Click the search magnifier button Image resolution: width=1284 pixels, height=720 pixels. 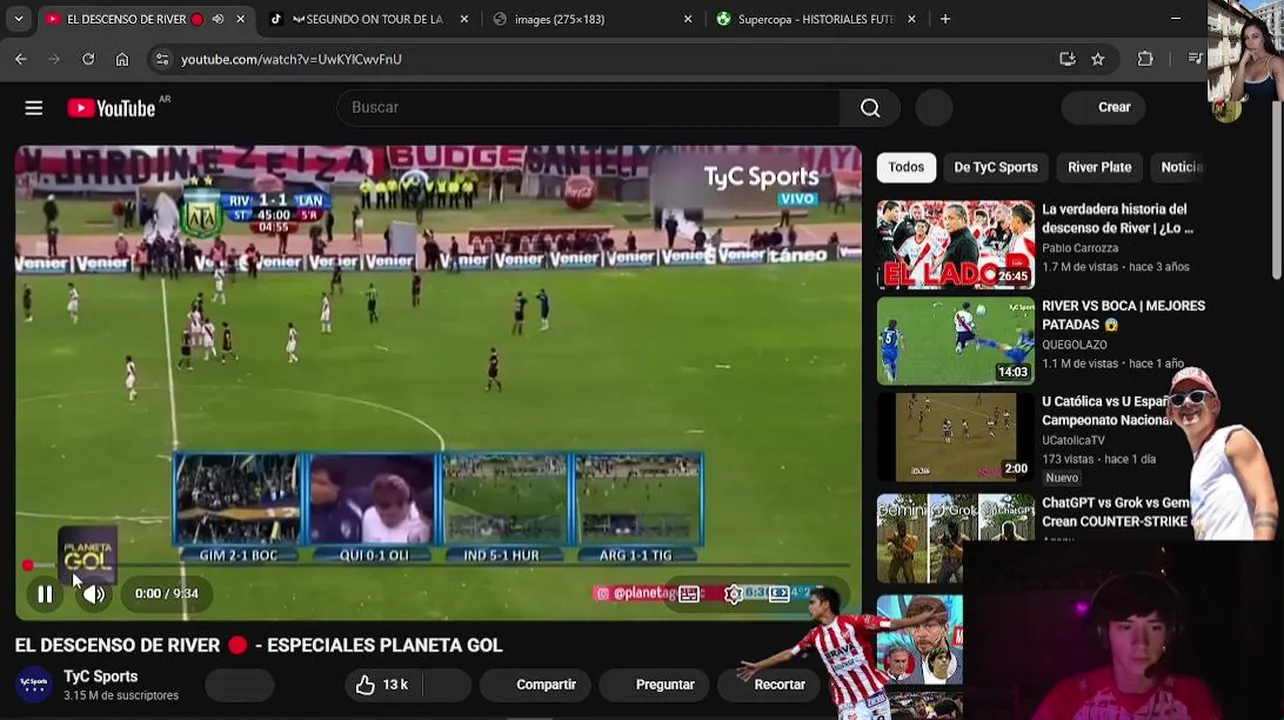870,107
